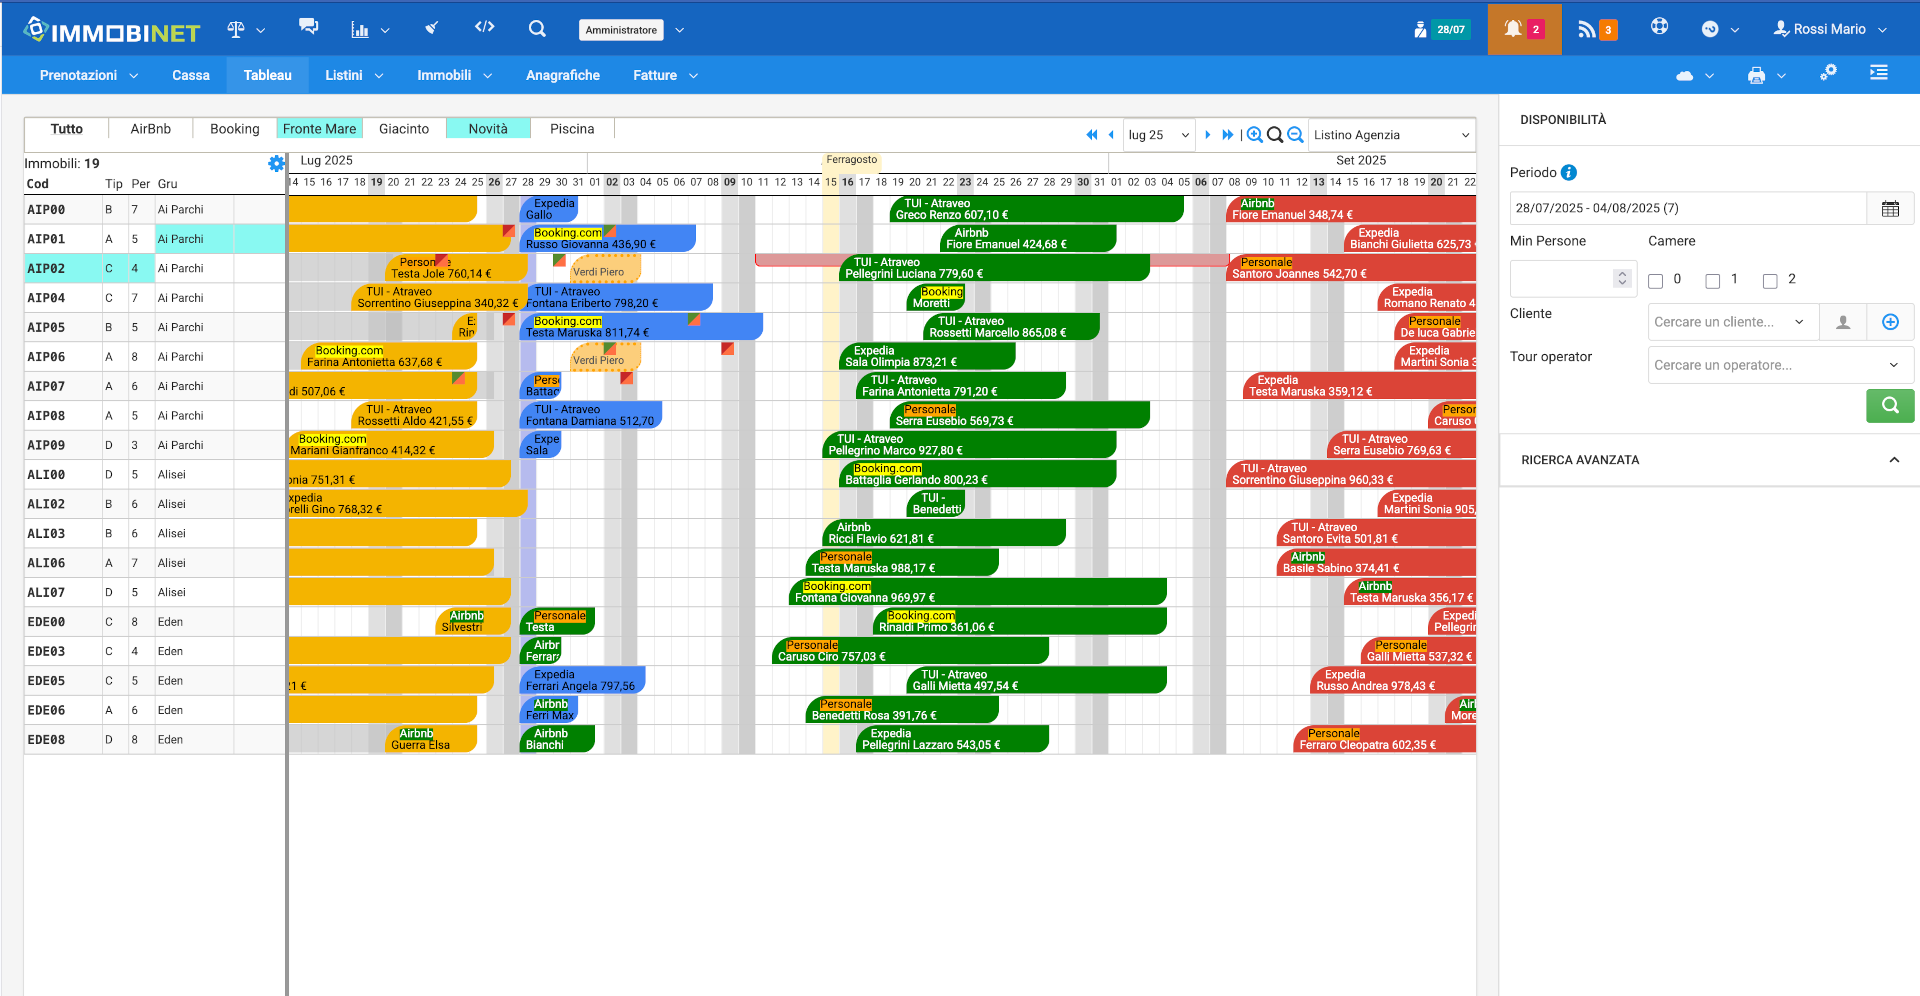This screenshot has height=996, width=1920.
Task: Switch to the Piscina tab
Action: click(x=572, y=129)
